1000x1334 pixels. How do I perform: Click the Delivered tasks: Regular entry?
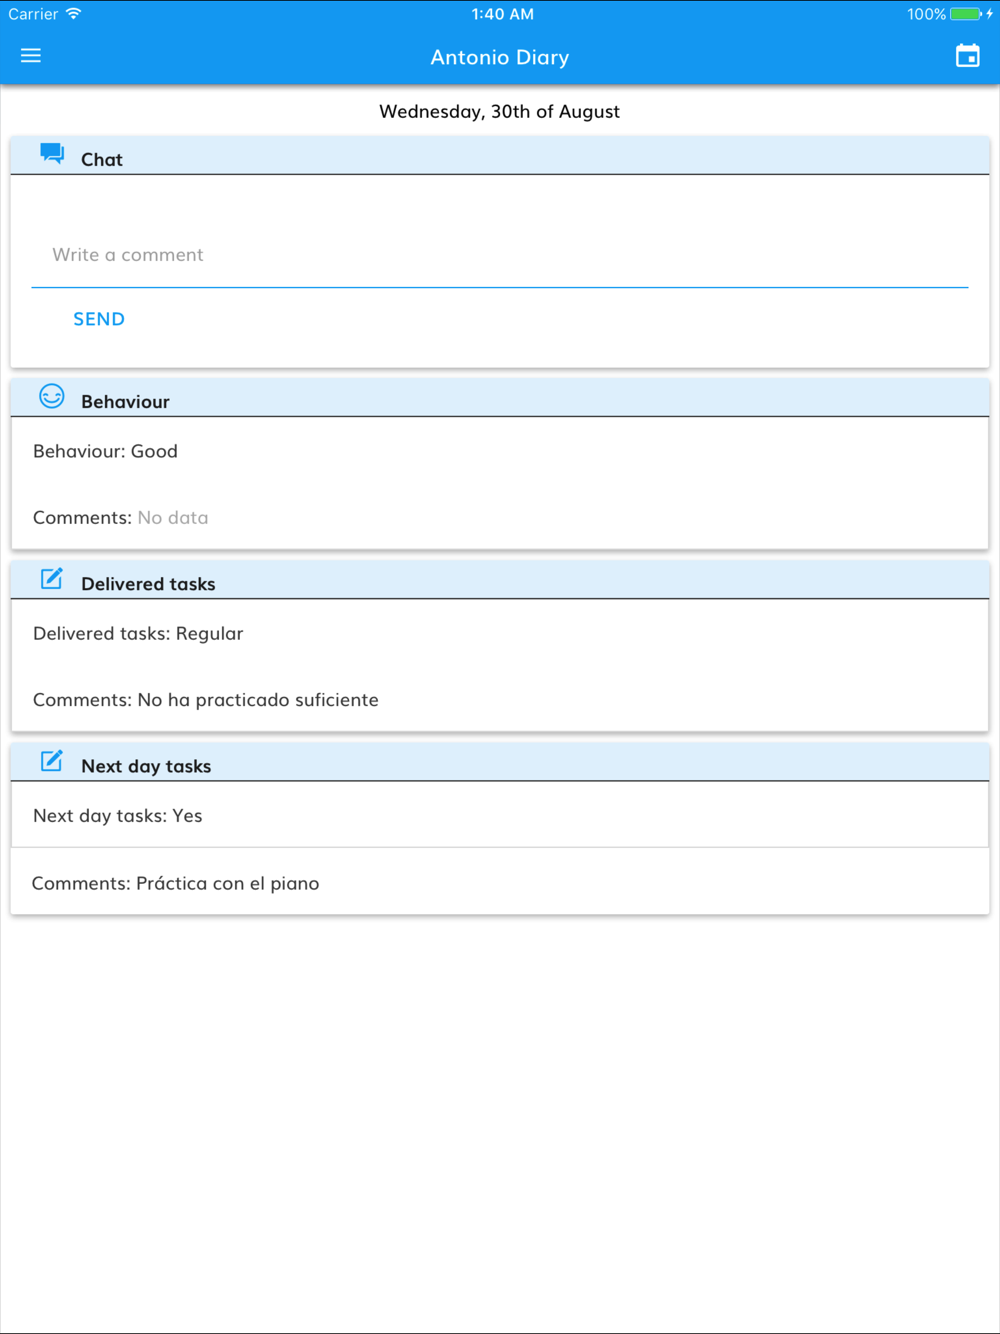click(138, 634)
